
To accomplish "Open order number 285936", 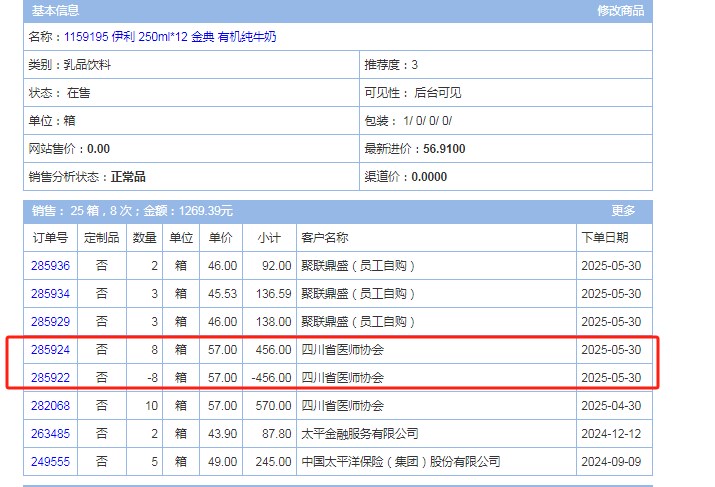I will (51, 266).
